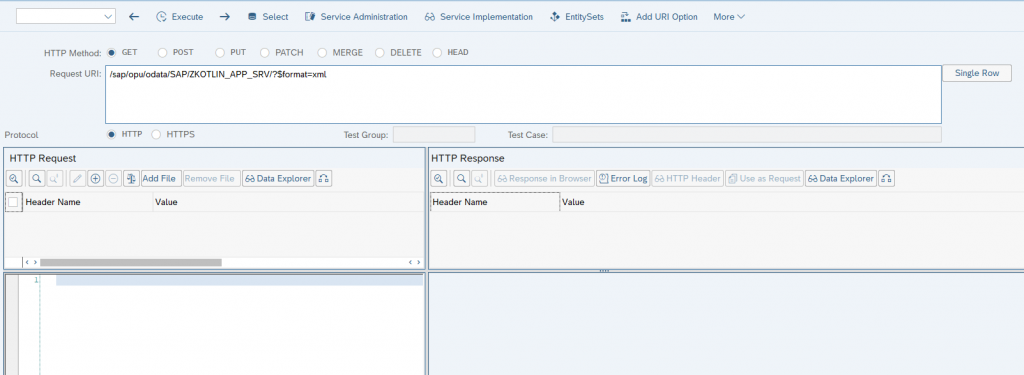Expand the More menu

(729, 16)
